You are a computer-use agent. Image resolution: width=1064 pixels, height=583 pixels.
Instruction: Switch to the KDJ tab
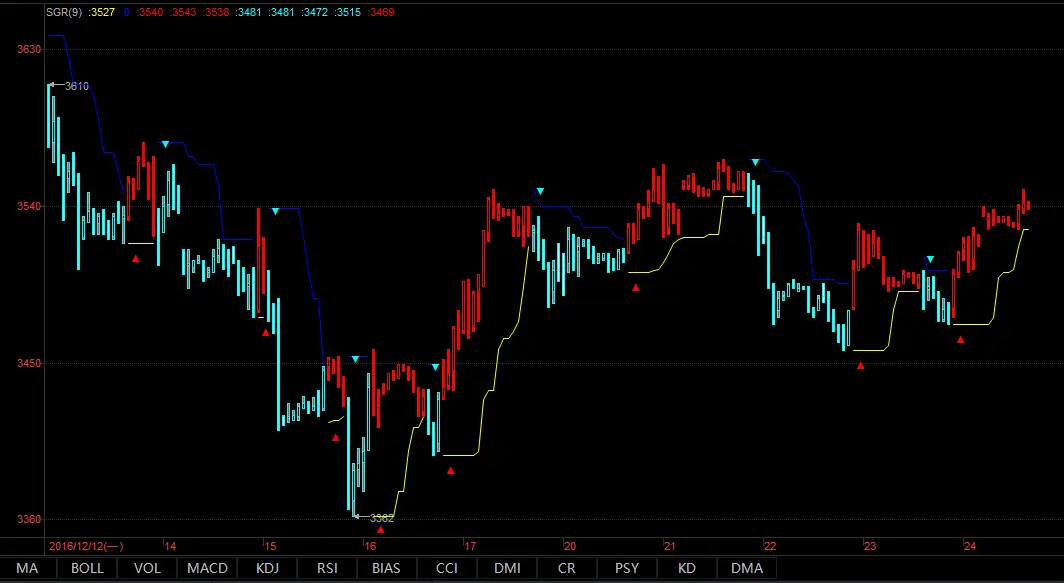[267, 568]
